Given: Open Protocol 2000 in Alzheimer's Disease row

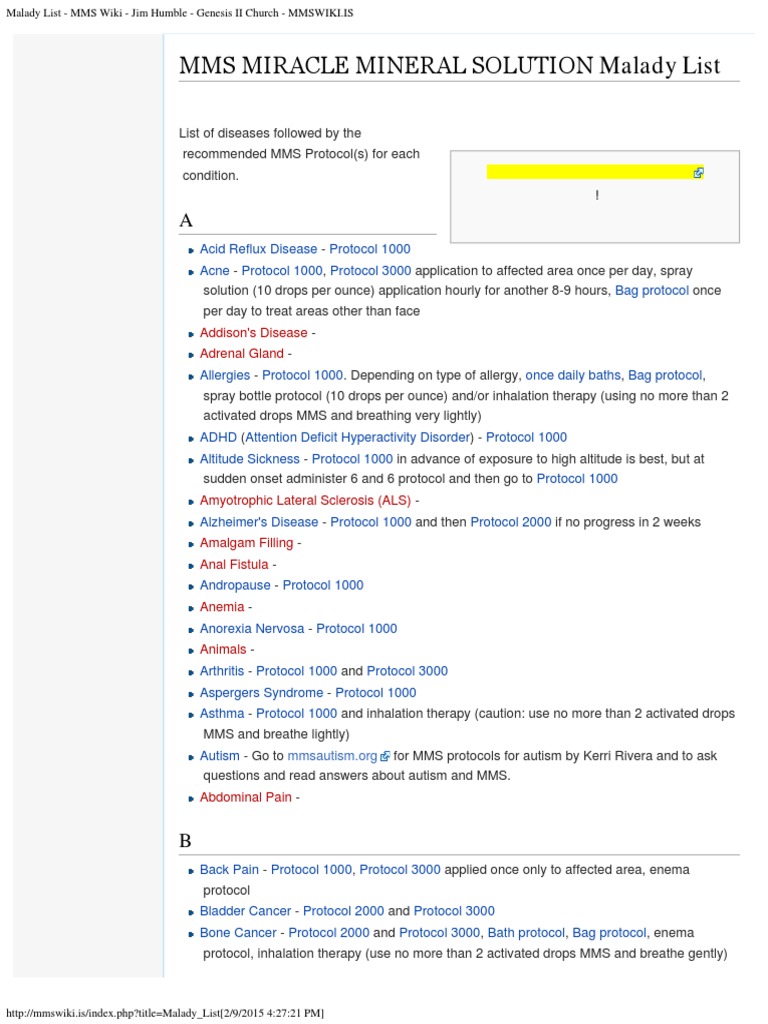Looking at the screenshot, I should coord(511,522).
